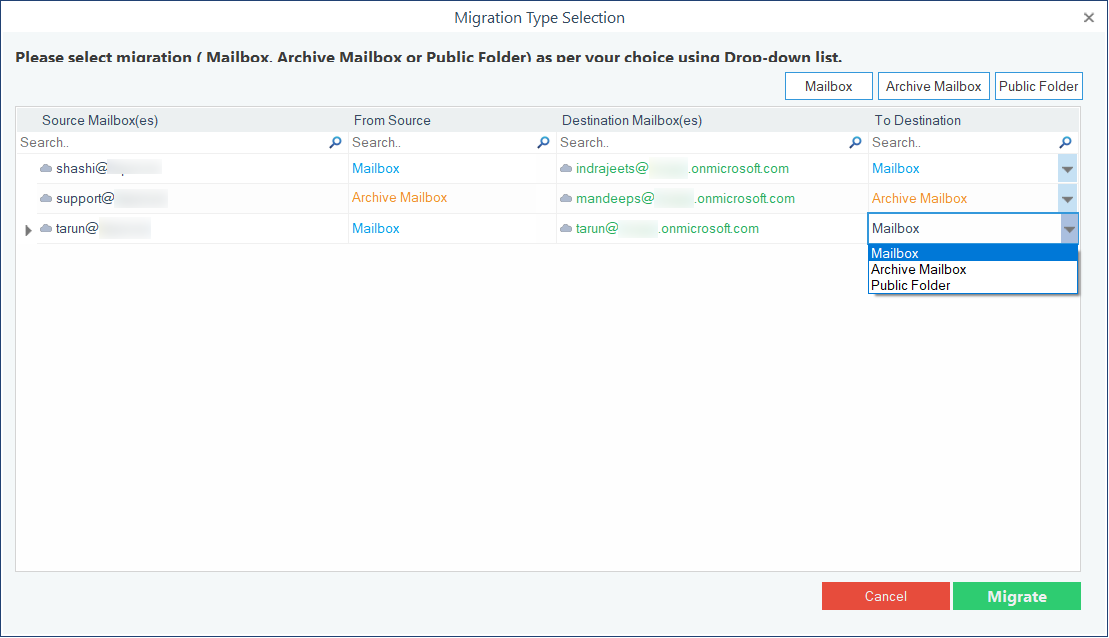Collapse the open To Destination dropdown for tarun row
The height and width of the screenshot is (638, 1109).
(x=1069, y=228)
